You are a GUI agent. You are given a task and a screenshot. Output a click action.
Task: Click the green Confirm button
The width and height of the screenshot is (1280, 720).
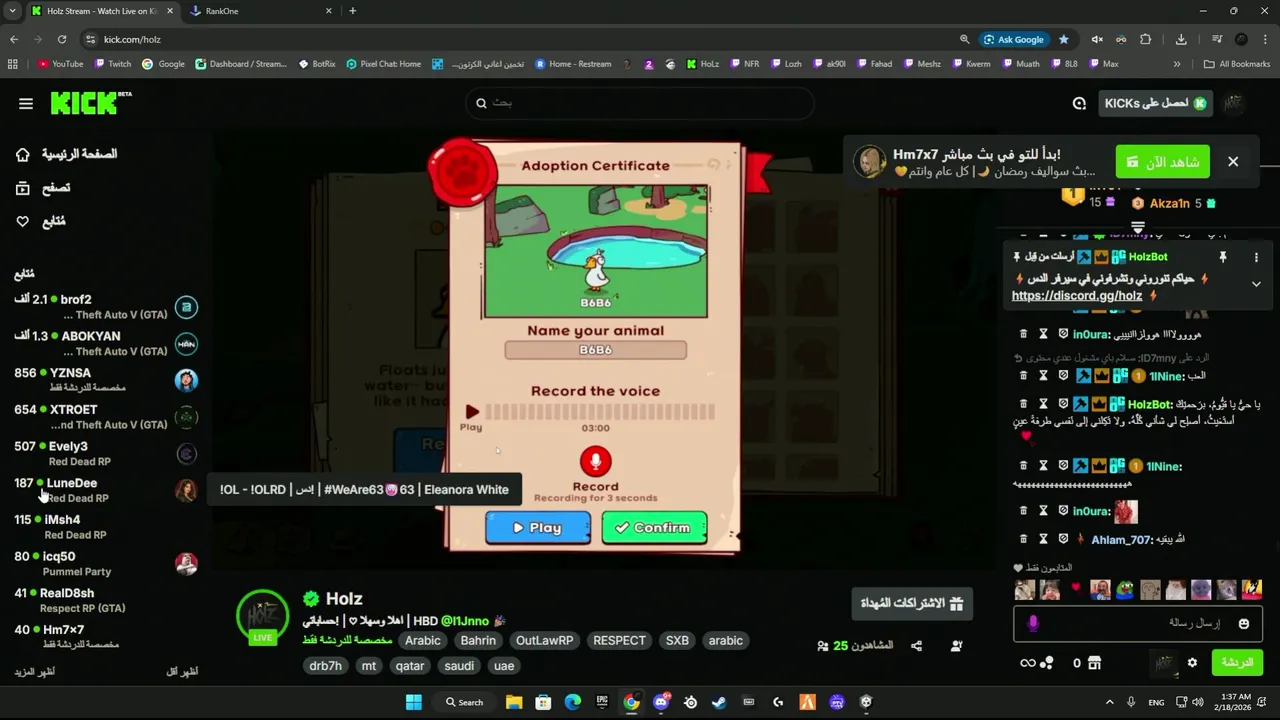click(x=654, y=528)
